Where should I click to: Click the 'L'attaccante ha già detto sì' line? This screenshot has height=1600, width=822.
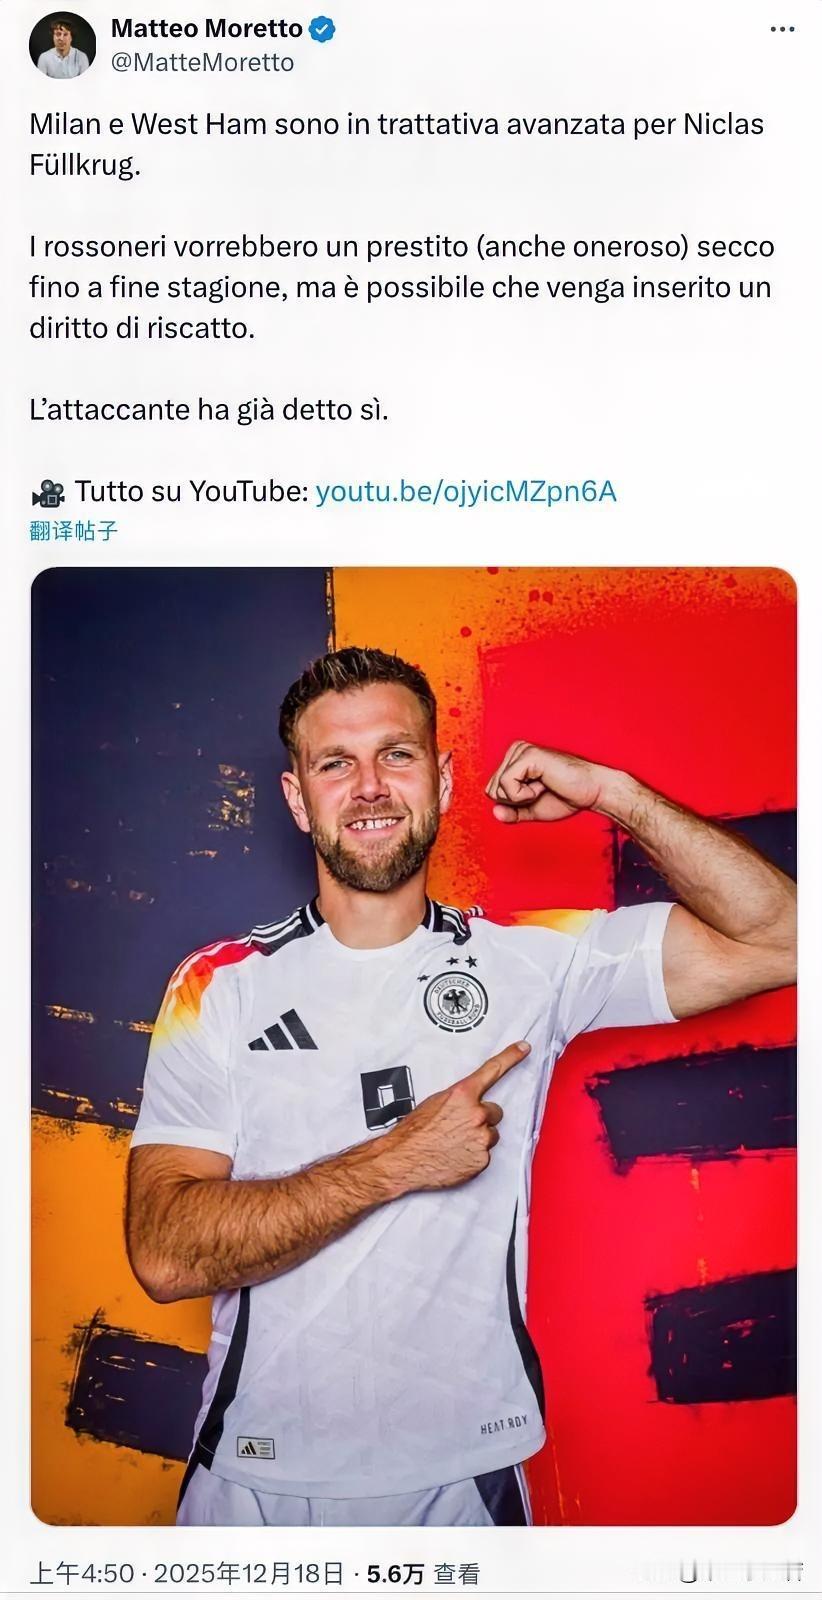tap(209, 409)
